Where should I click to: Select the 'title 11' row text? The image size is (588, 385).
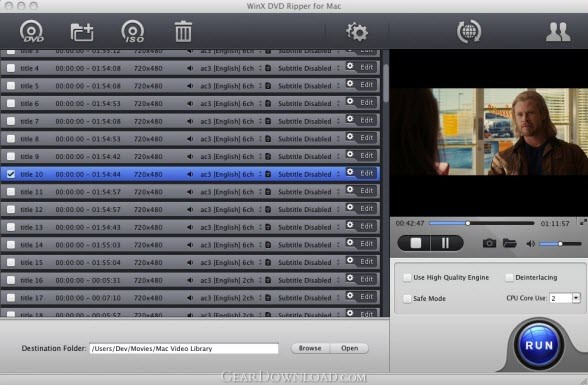click(x=32, y=192)
